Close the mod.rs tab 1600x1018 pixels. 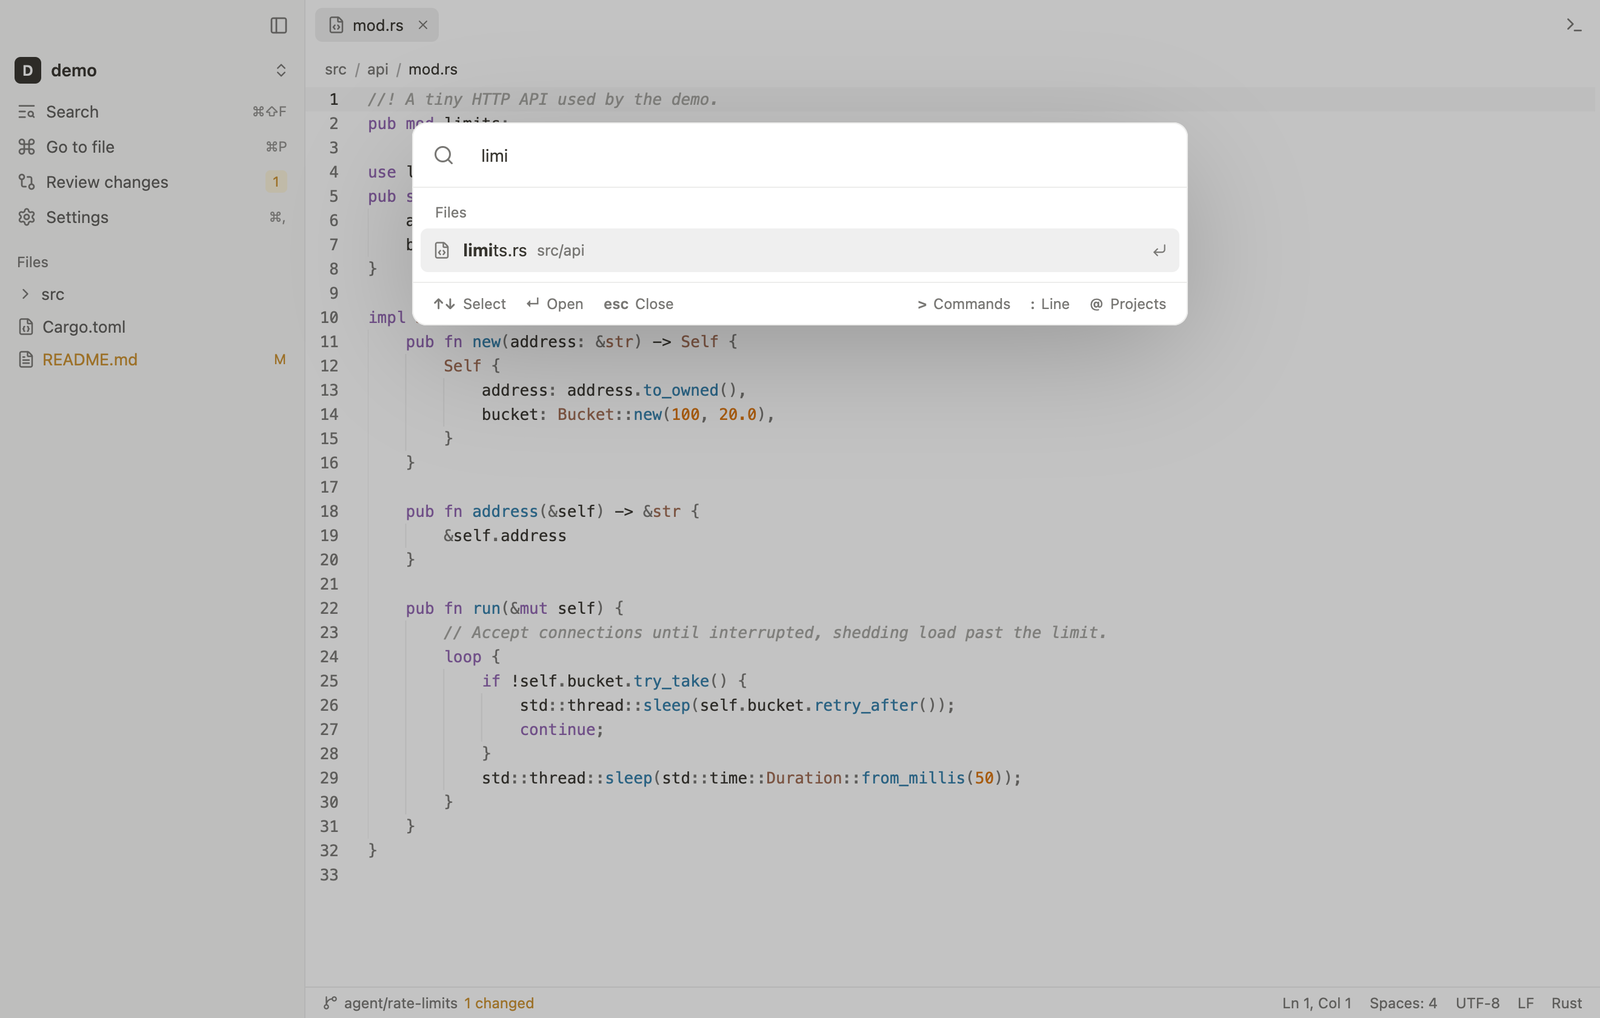(x=423, y=25)
